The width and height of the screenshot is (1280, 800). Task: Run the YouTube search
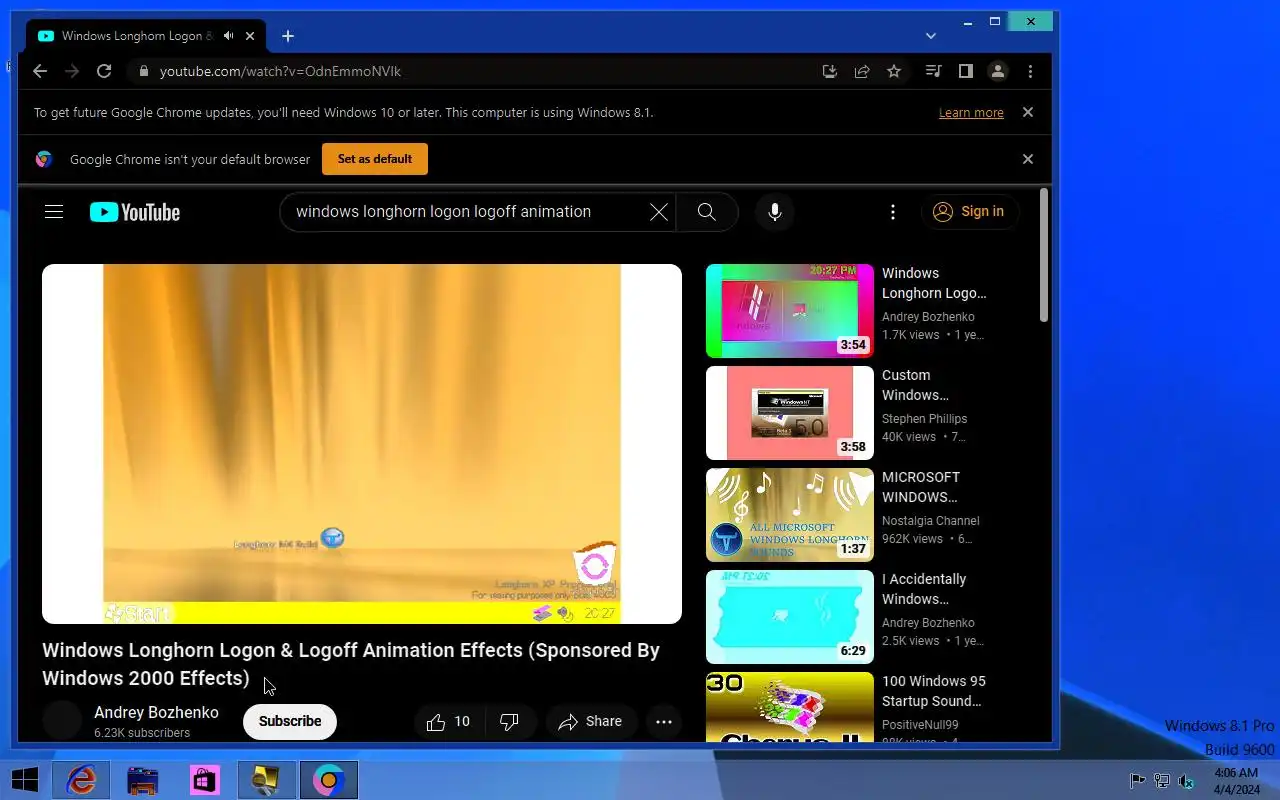coord(707,212)
